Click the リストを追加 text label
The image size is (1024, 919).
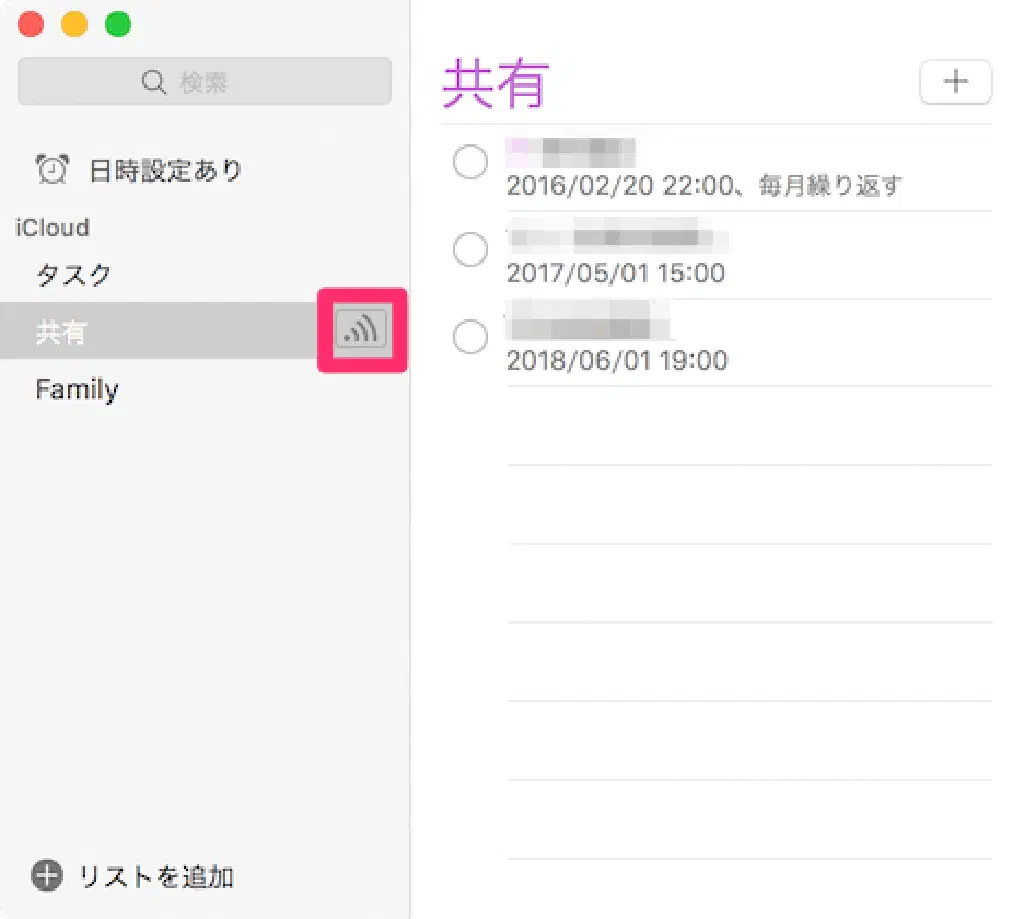click(x=156, y=877)
